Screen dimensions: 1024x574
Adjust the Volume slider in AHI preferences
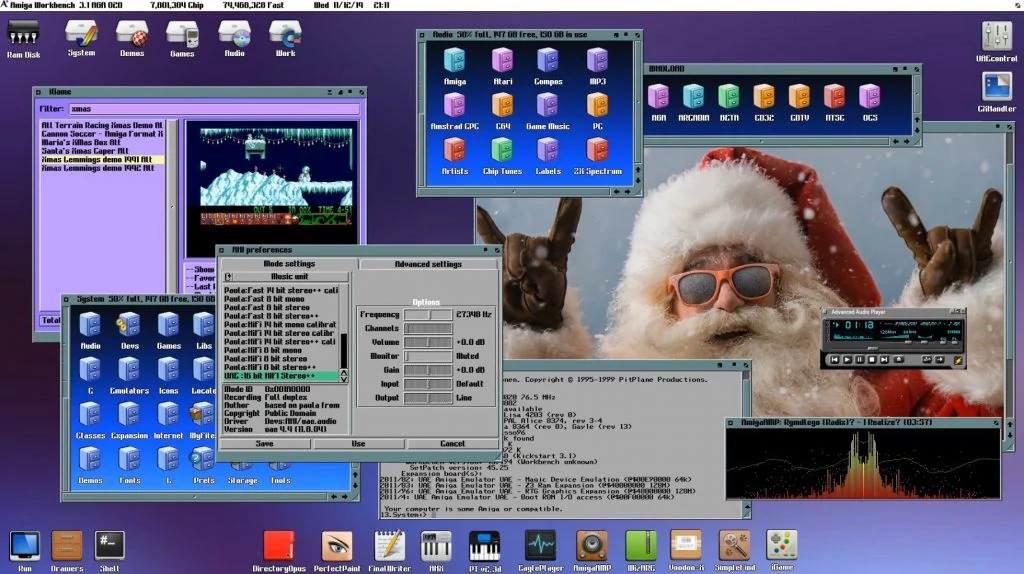pos(428,342)
